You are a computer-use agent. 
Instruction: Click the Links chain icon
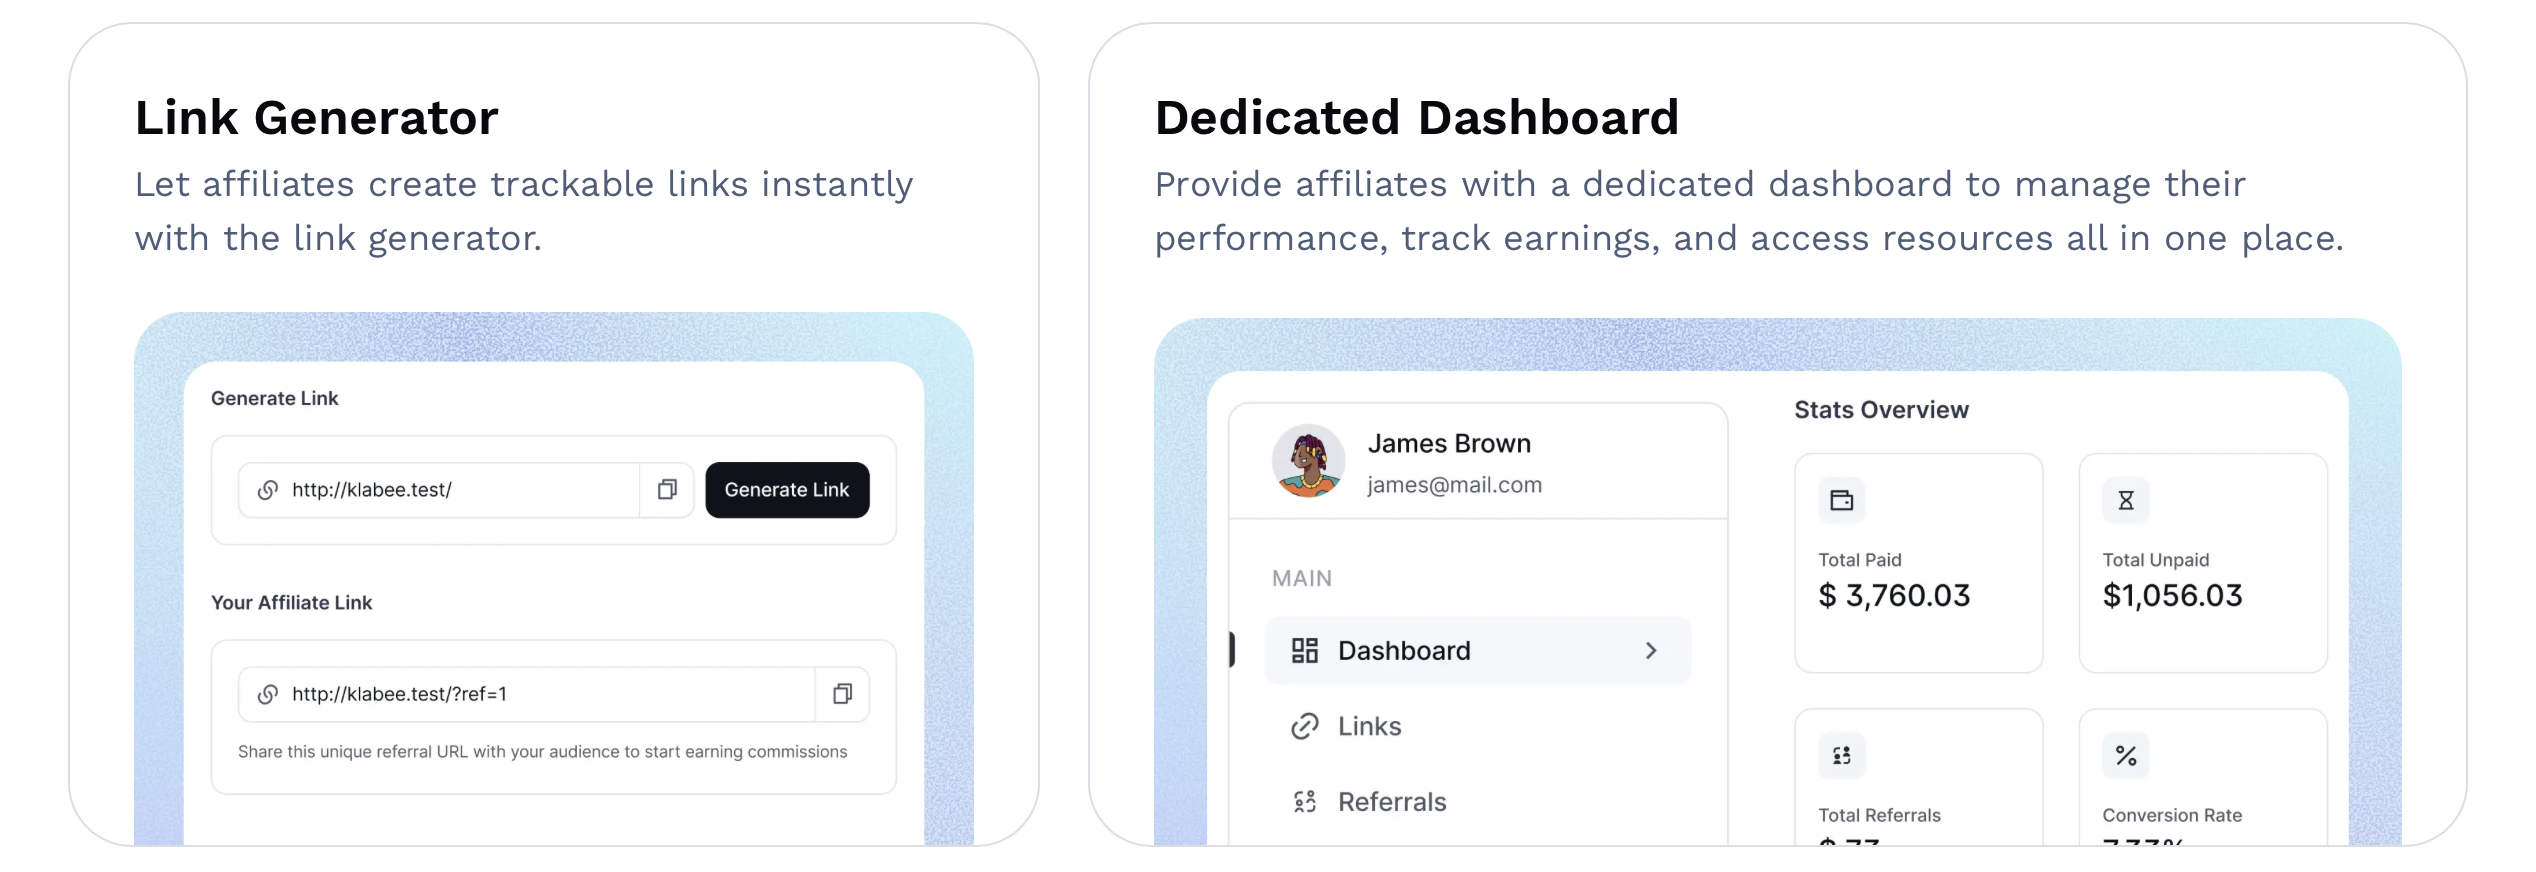pos(1303,726)
